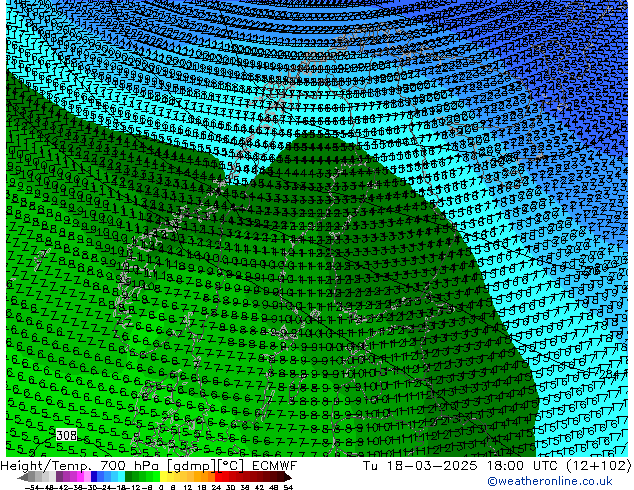634x490 pixels.
Task: Click the [gdmp] unit label
Action: 192,466
